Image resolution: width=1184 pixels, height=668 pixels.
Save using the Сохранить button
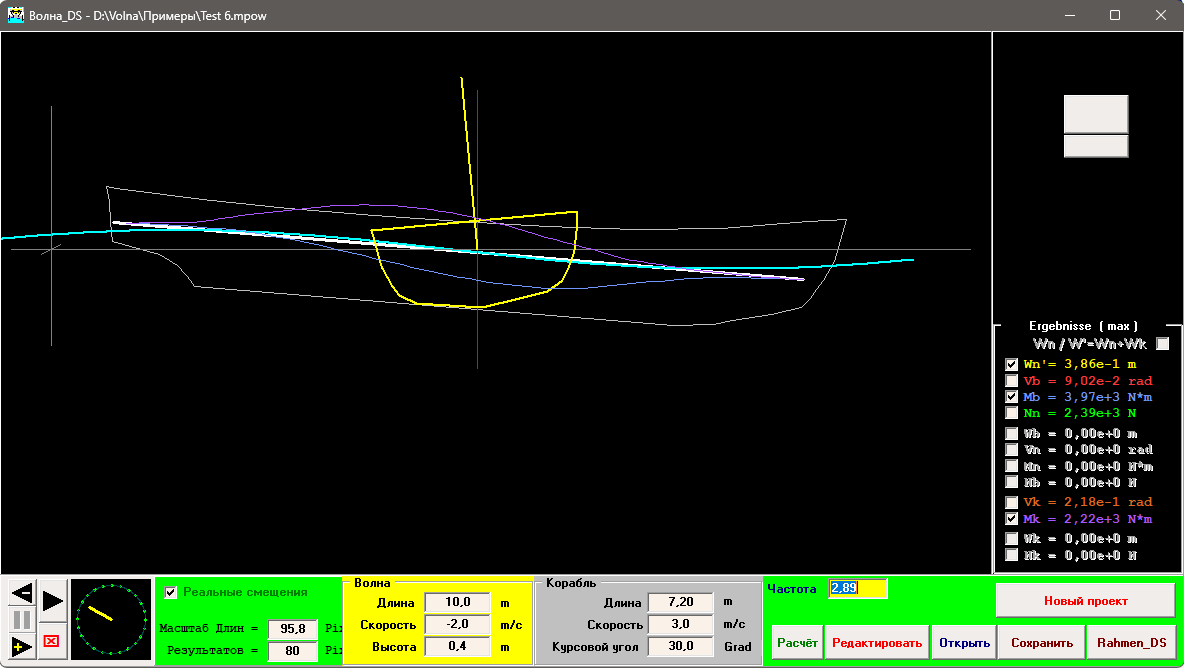1041,643
